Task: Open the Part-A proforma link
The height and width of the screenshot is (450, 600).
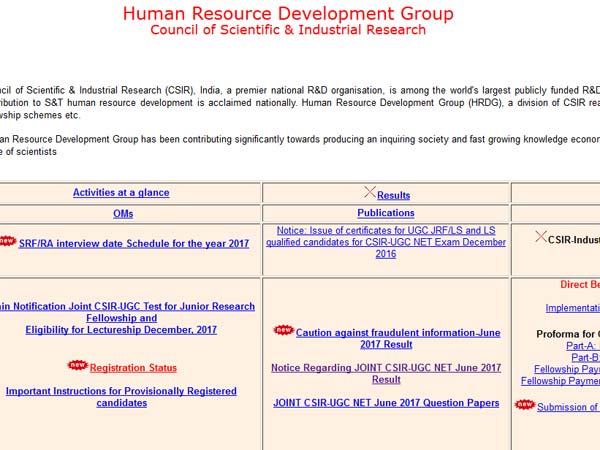Action: pos(582,345)
